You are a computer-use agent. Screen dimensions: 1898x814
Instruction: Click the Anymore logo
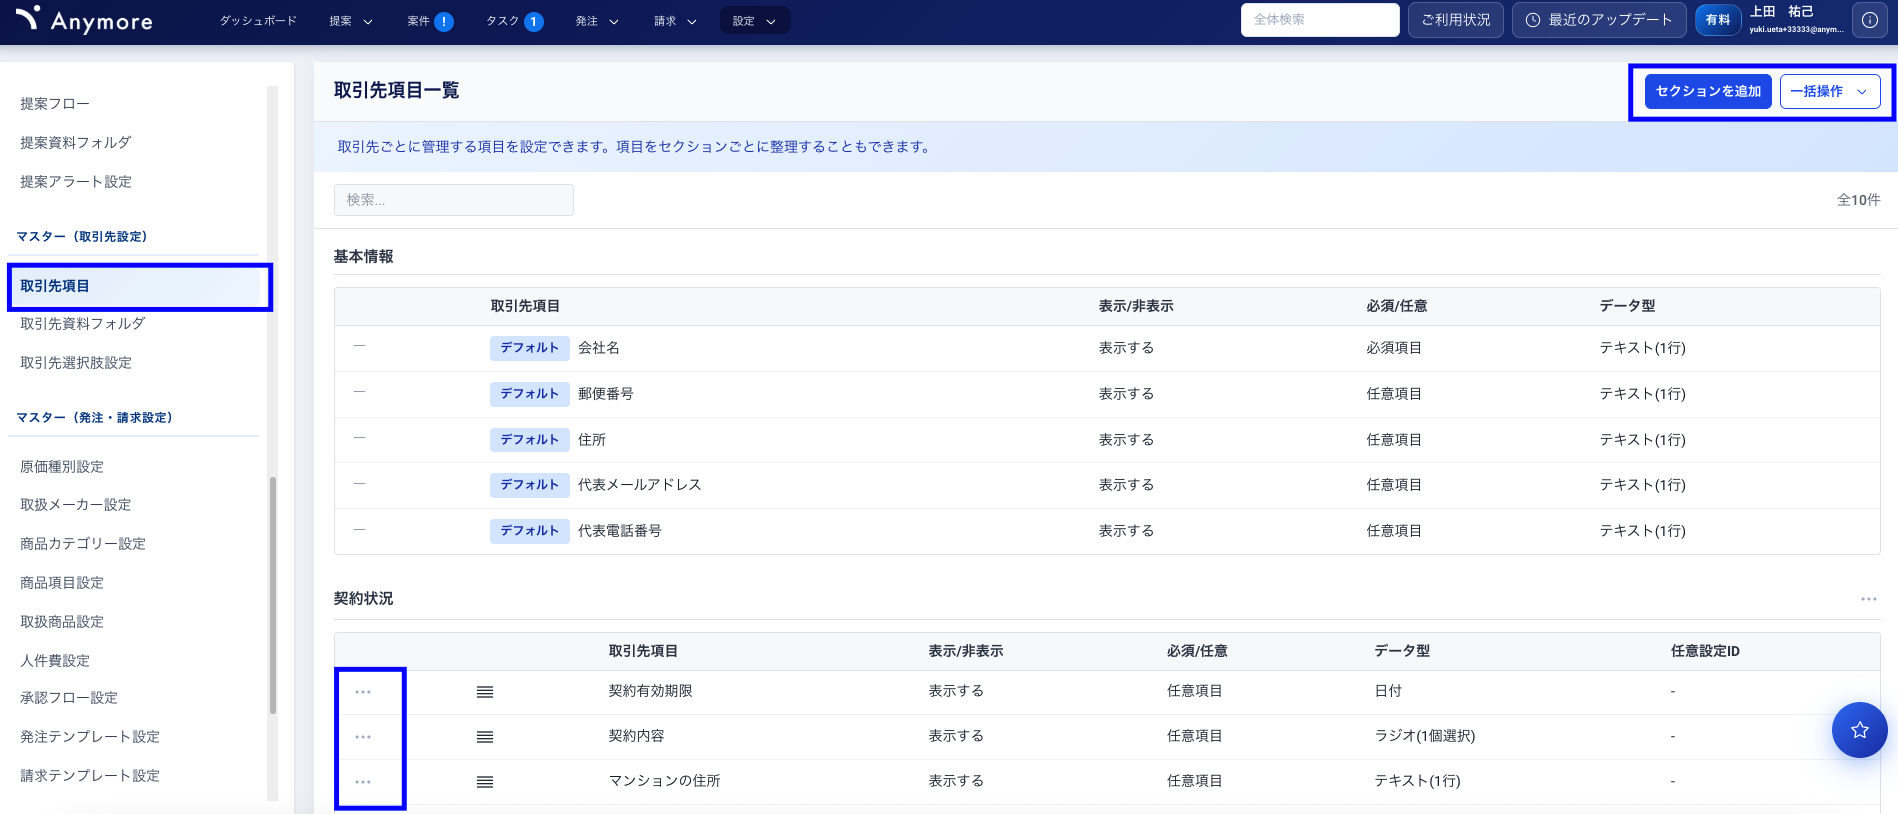85,20
